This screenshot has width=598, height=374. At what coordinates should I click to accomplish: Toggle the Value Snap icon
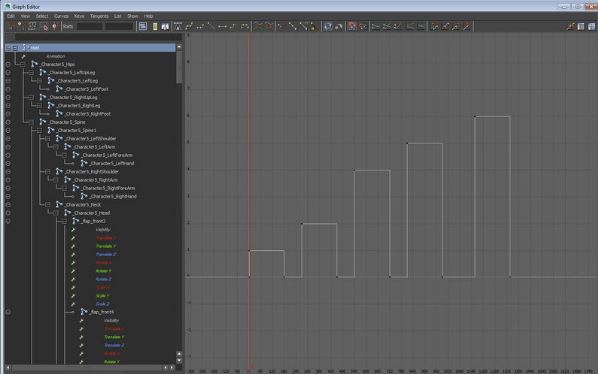[363, 26]
